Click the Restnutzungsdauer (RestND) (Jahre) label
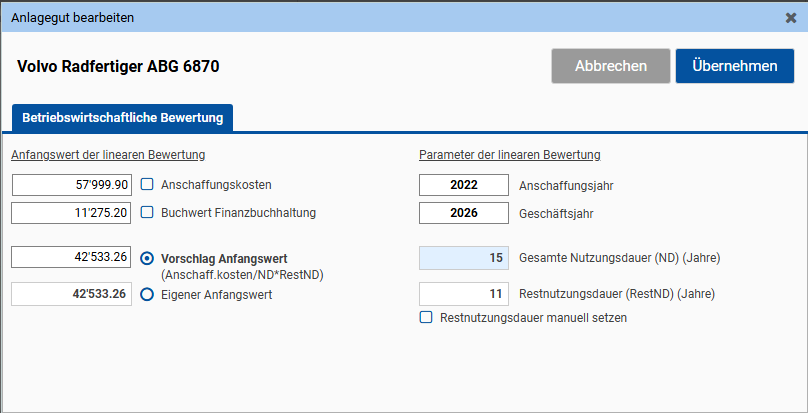Viewport: 808px width, 413px height. point(617,294)
